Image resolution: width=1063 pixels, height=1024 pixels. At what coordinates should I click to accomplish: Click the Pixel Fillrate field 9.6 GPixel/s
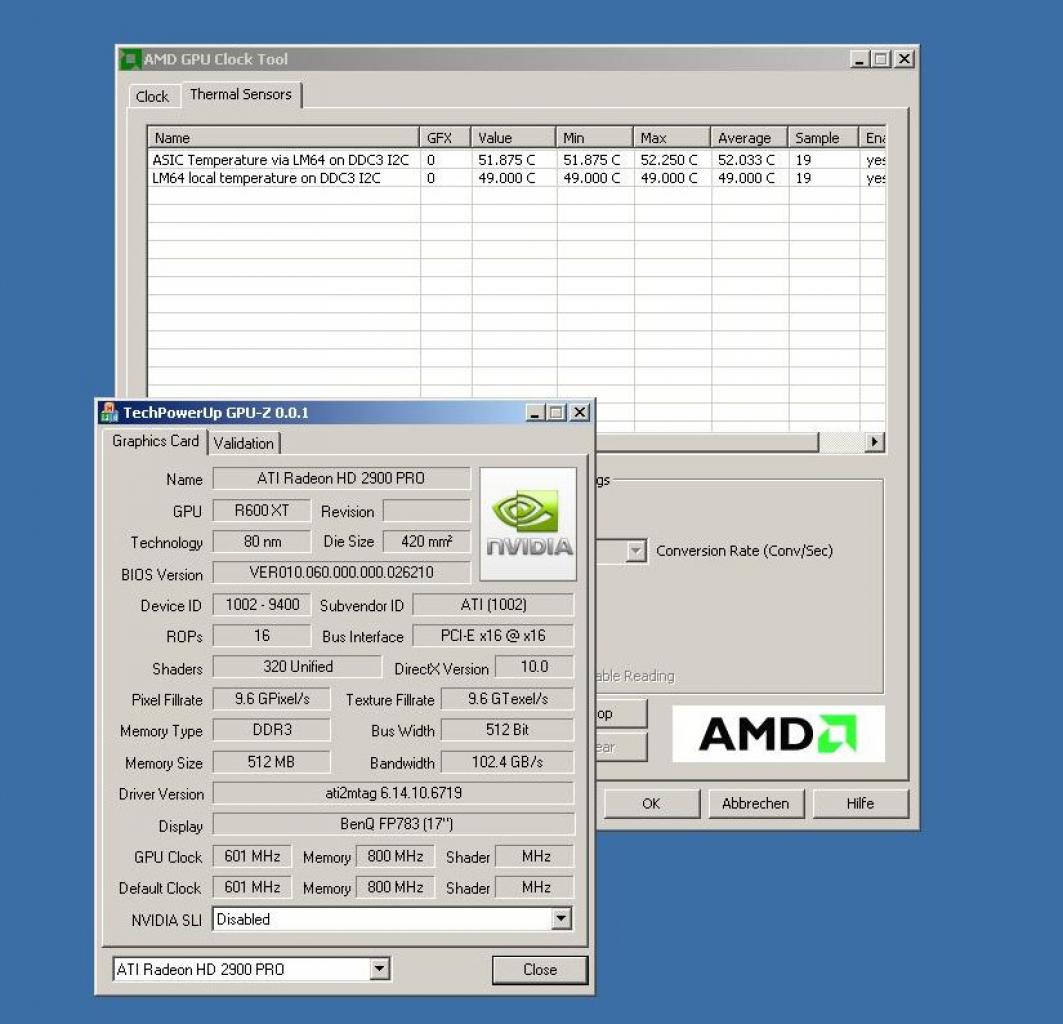[272, 698]
